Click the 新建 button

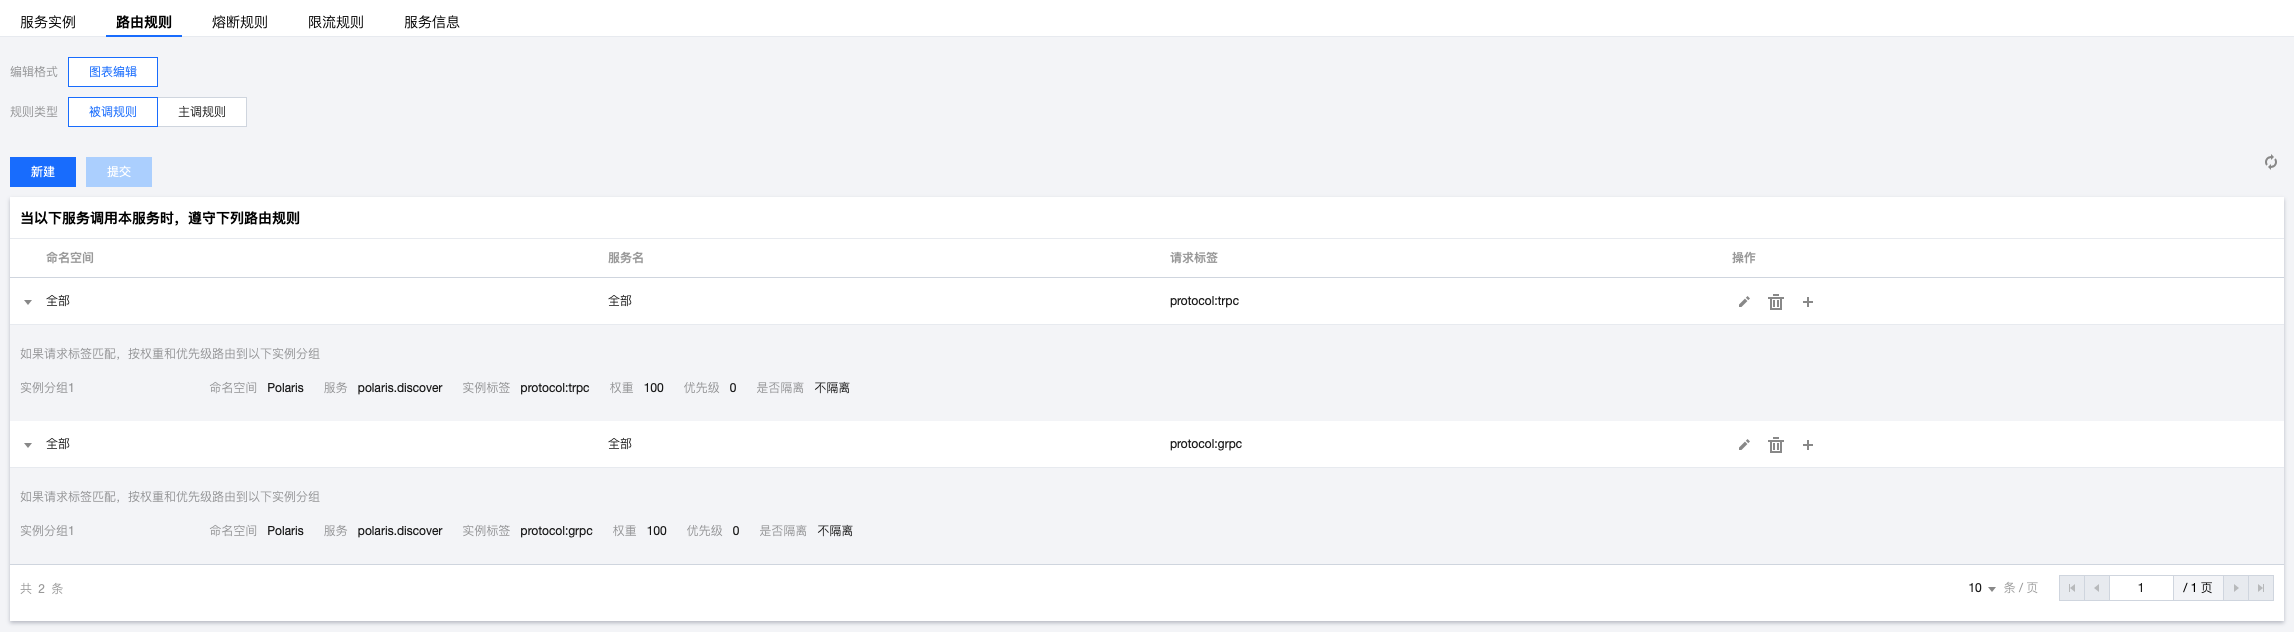click(43, 172)
